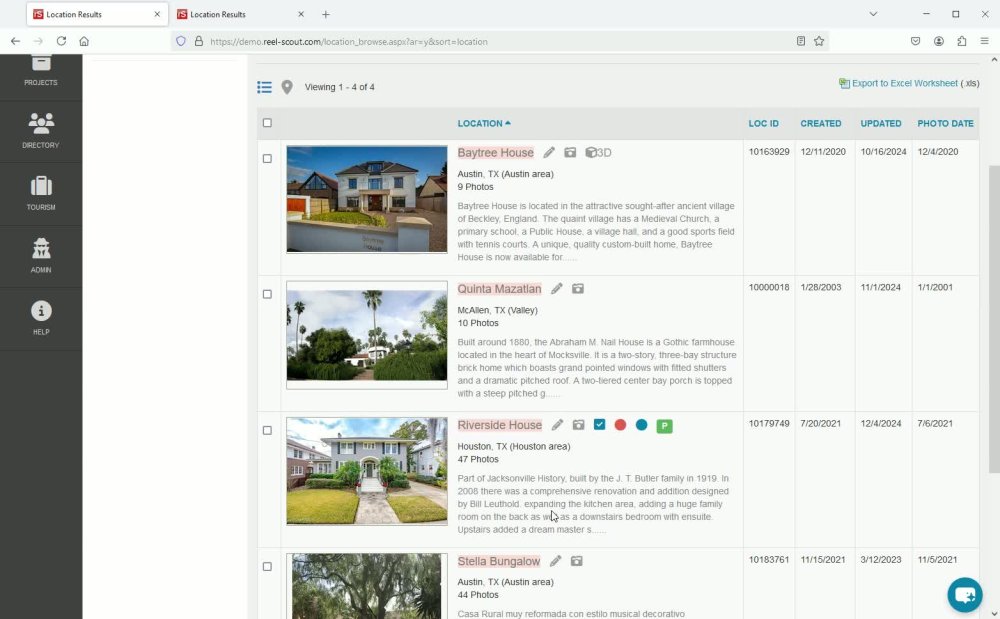Screen dimensions: 1000x619
Task: Select 'McAllen, TX (Valley)' text
Action: point(497,310)
